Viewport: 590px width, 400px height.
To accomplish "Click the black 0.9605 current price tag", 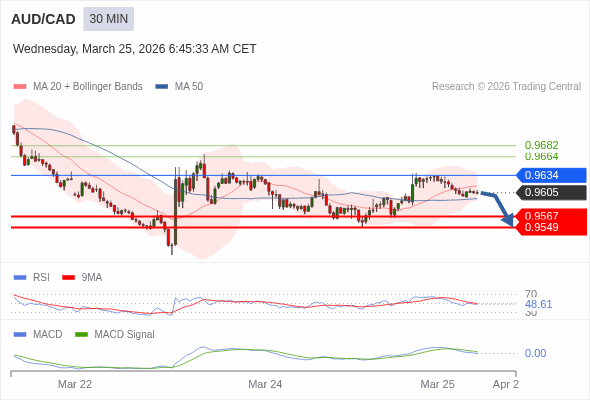I will [x=551, y=192].
